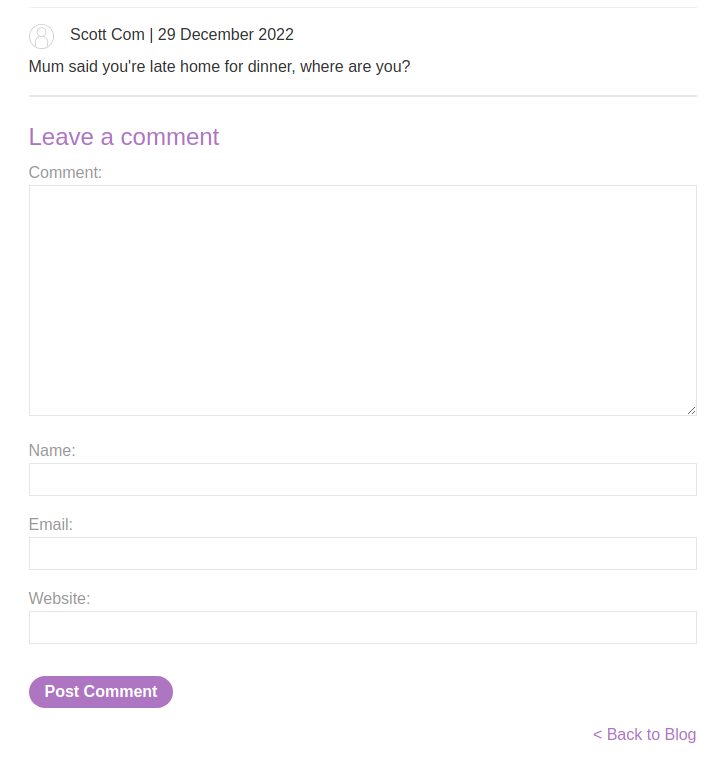Click the 'Name:' field label

(x=52, y=450)
